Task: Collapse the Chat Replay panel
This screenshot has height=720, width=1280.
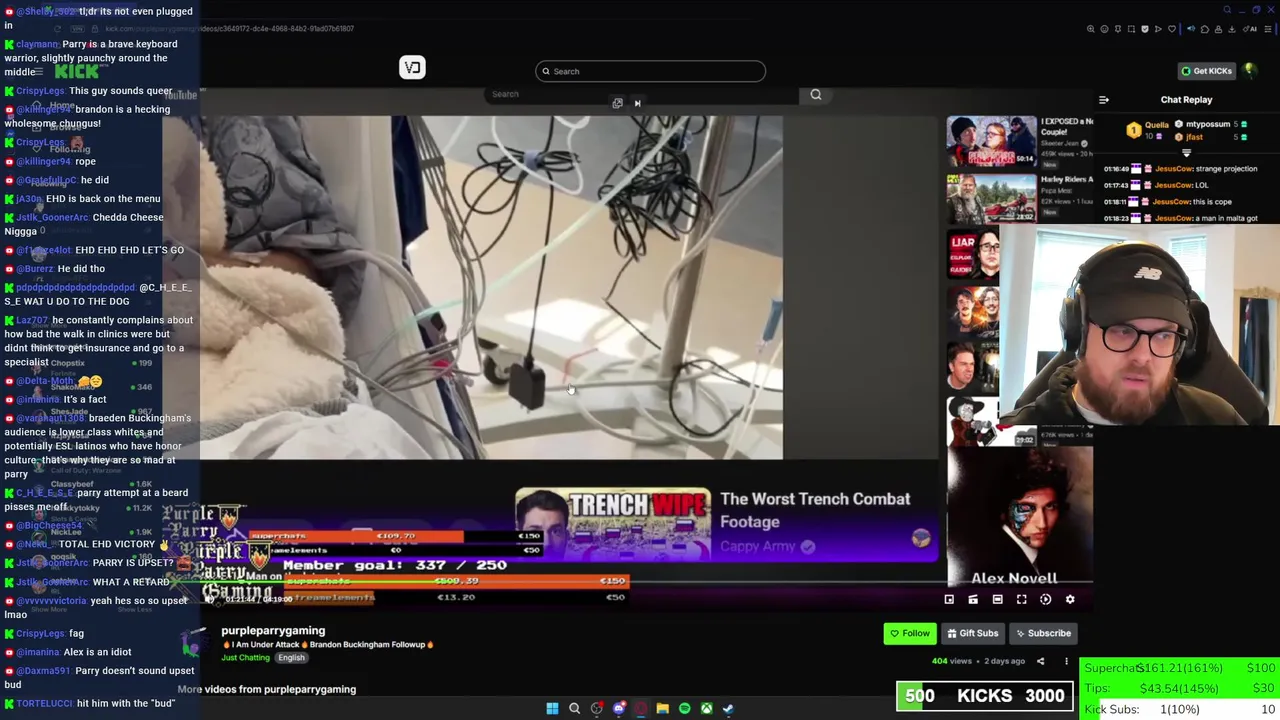Action: pos(1104,100)
